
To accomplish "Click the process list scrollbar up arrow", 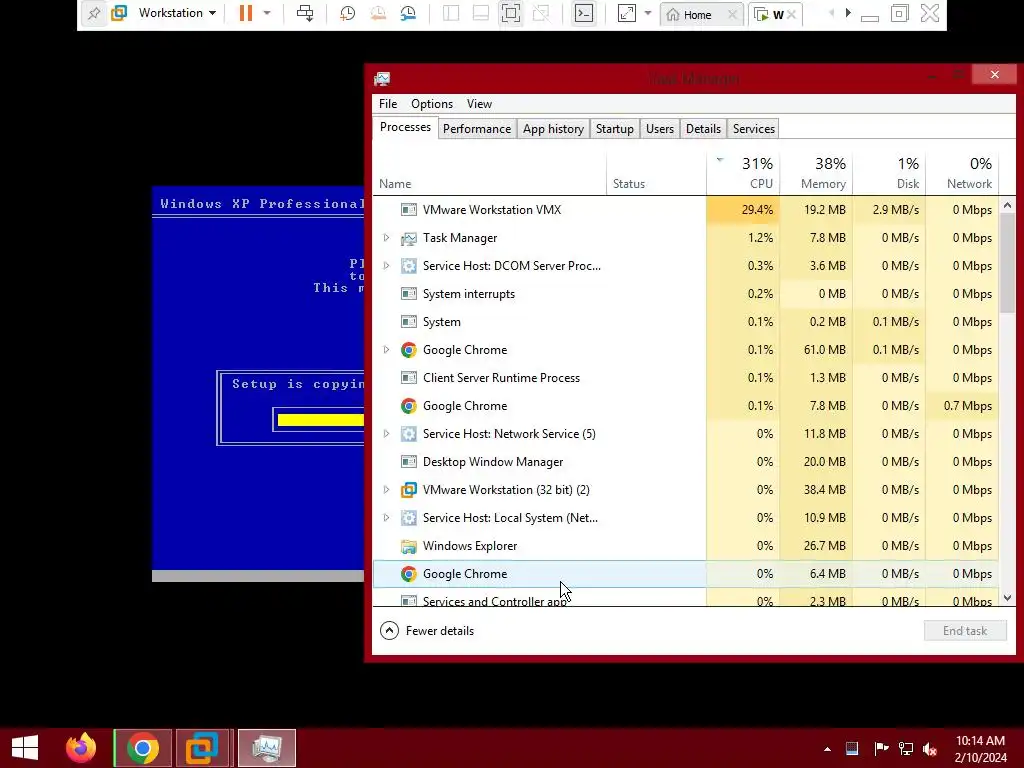I will pyautogui.click(x=1007, y=205).
